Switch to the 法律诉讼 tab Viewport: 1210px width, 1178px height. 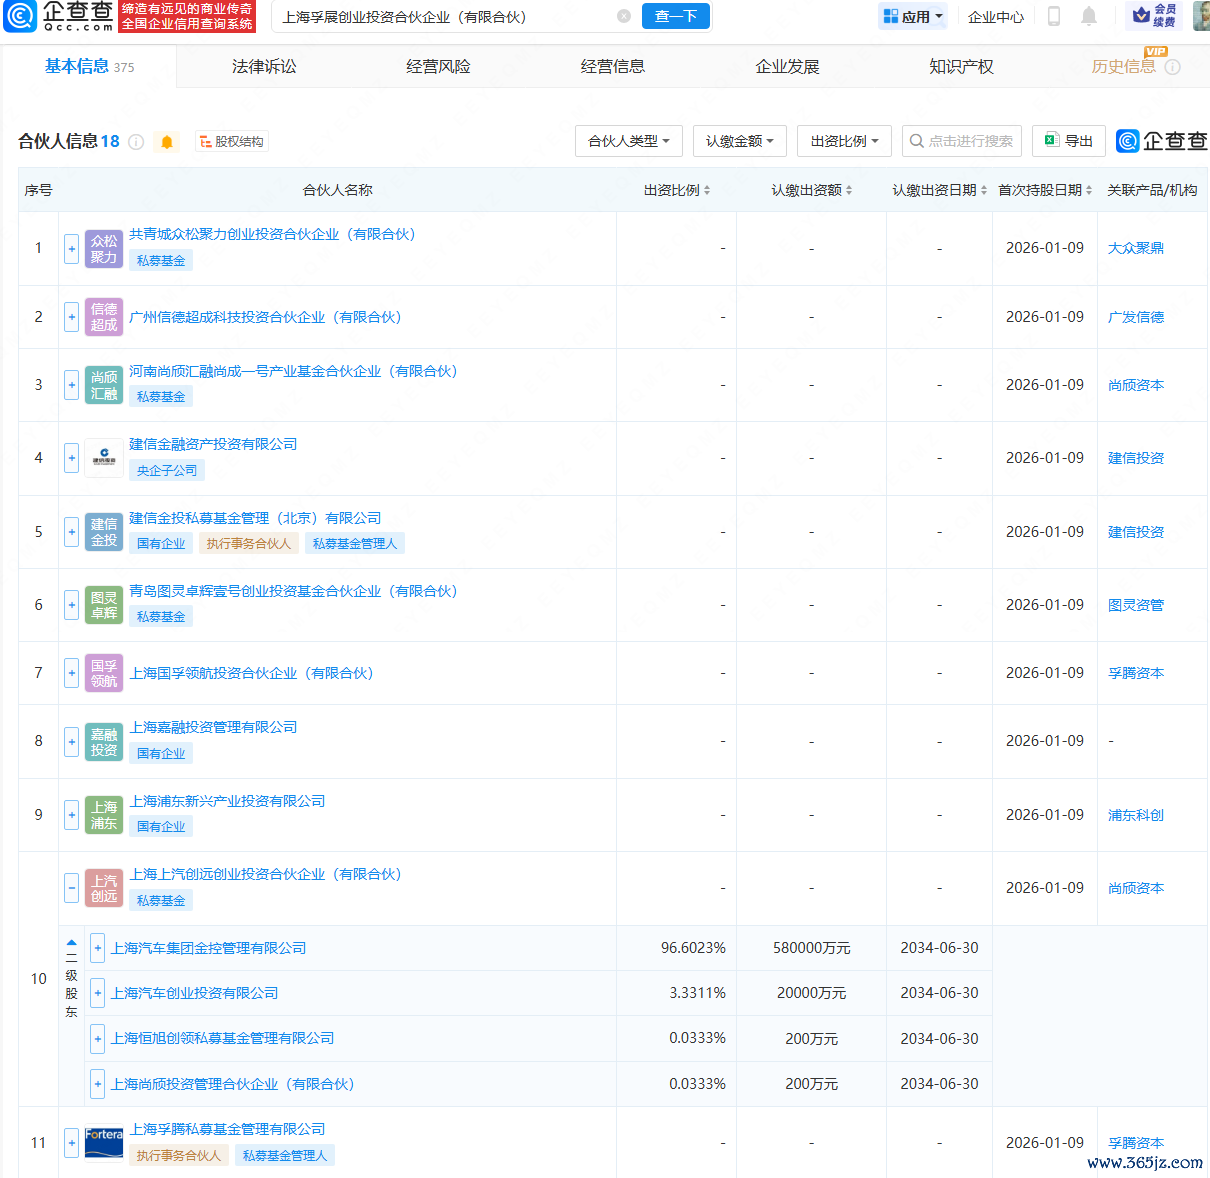pyautogui.click(x=264, y=67)
